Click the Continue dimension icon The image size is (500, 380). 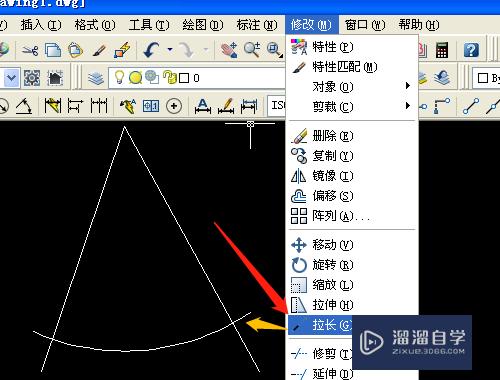[x=99, y=106]
